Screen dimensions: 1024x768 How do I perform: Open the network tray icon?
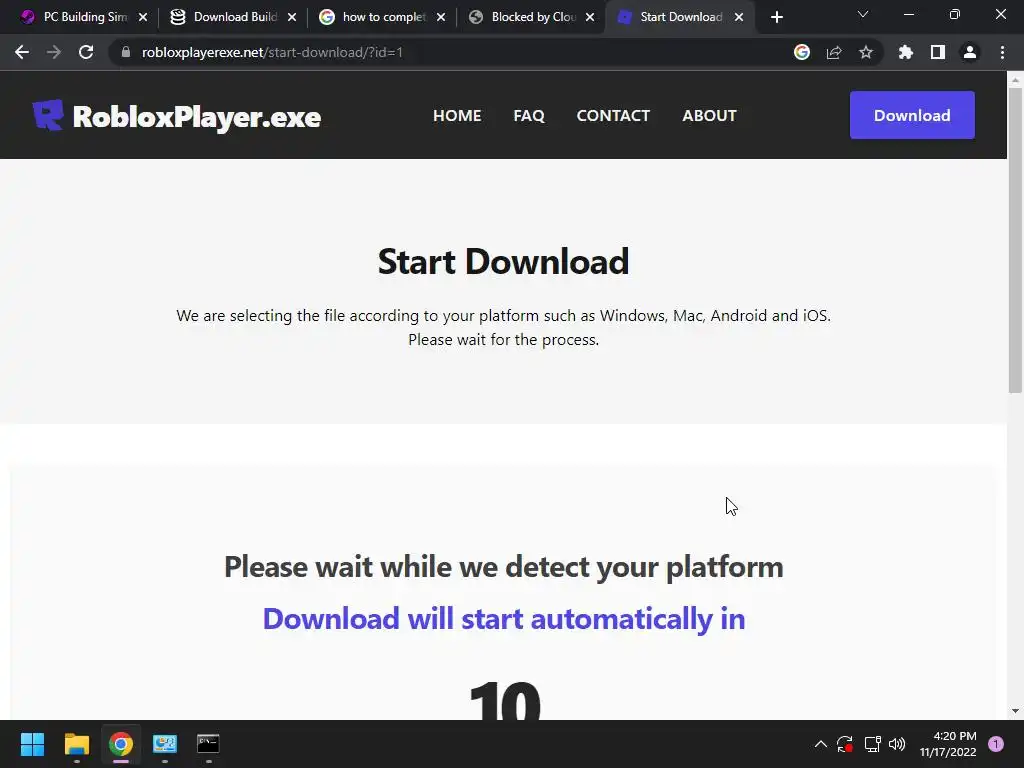[x=872, y=744]
